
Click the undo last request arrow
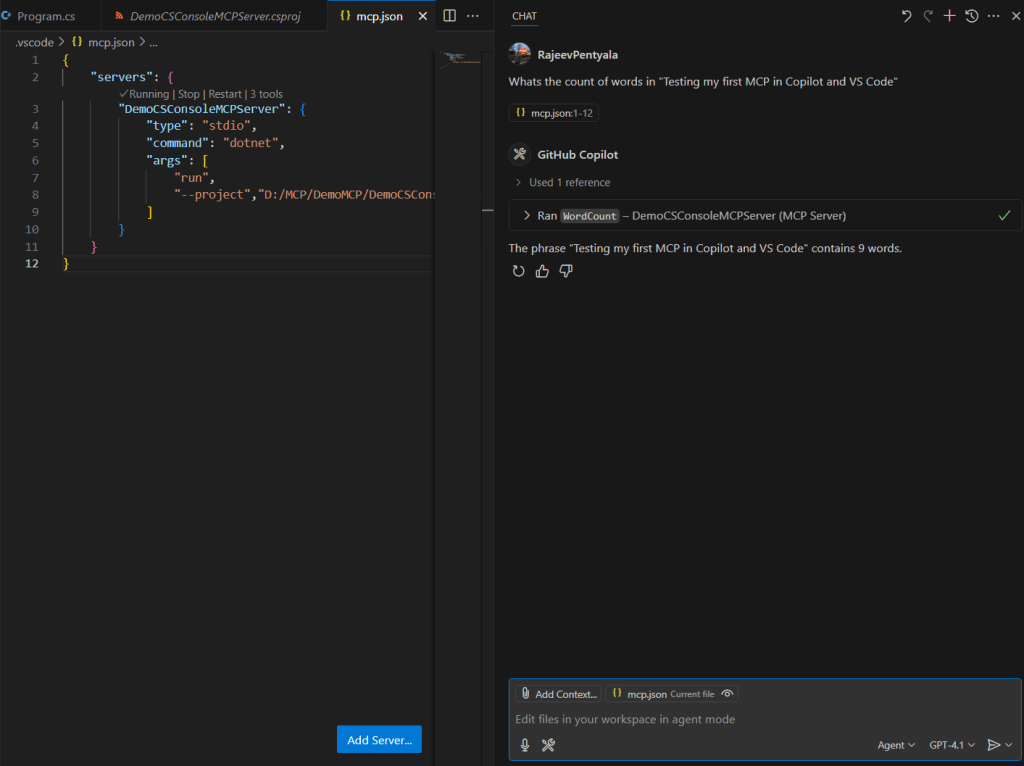[x=906, y=16]
